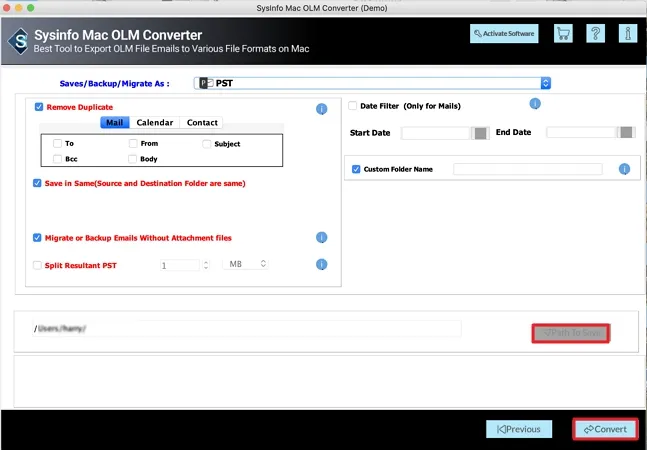Viewport: 647px width, 450px height.
Task: Click Activate Software button
Action: tap(504, 33)
